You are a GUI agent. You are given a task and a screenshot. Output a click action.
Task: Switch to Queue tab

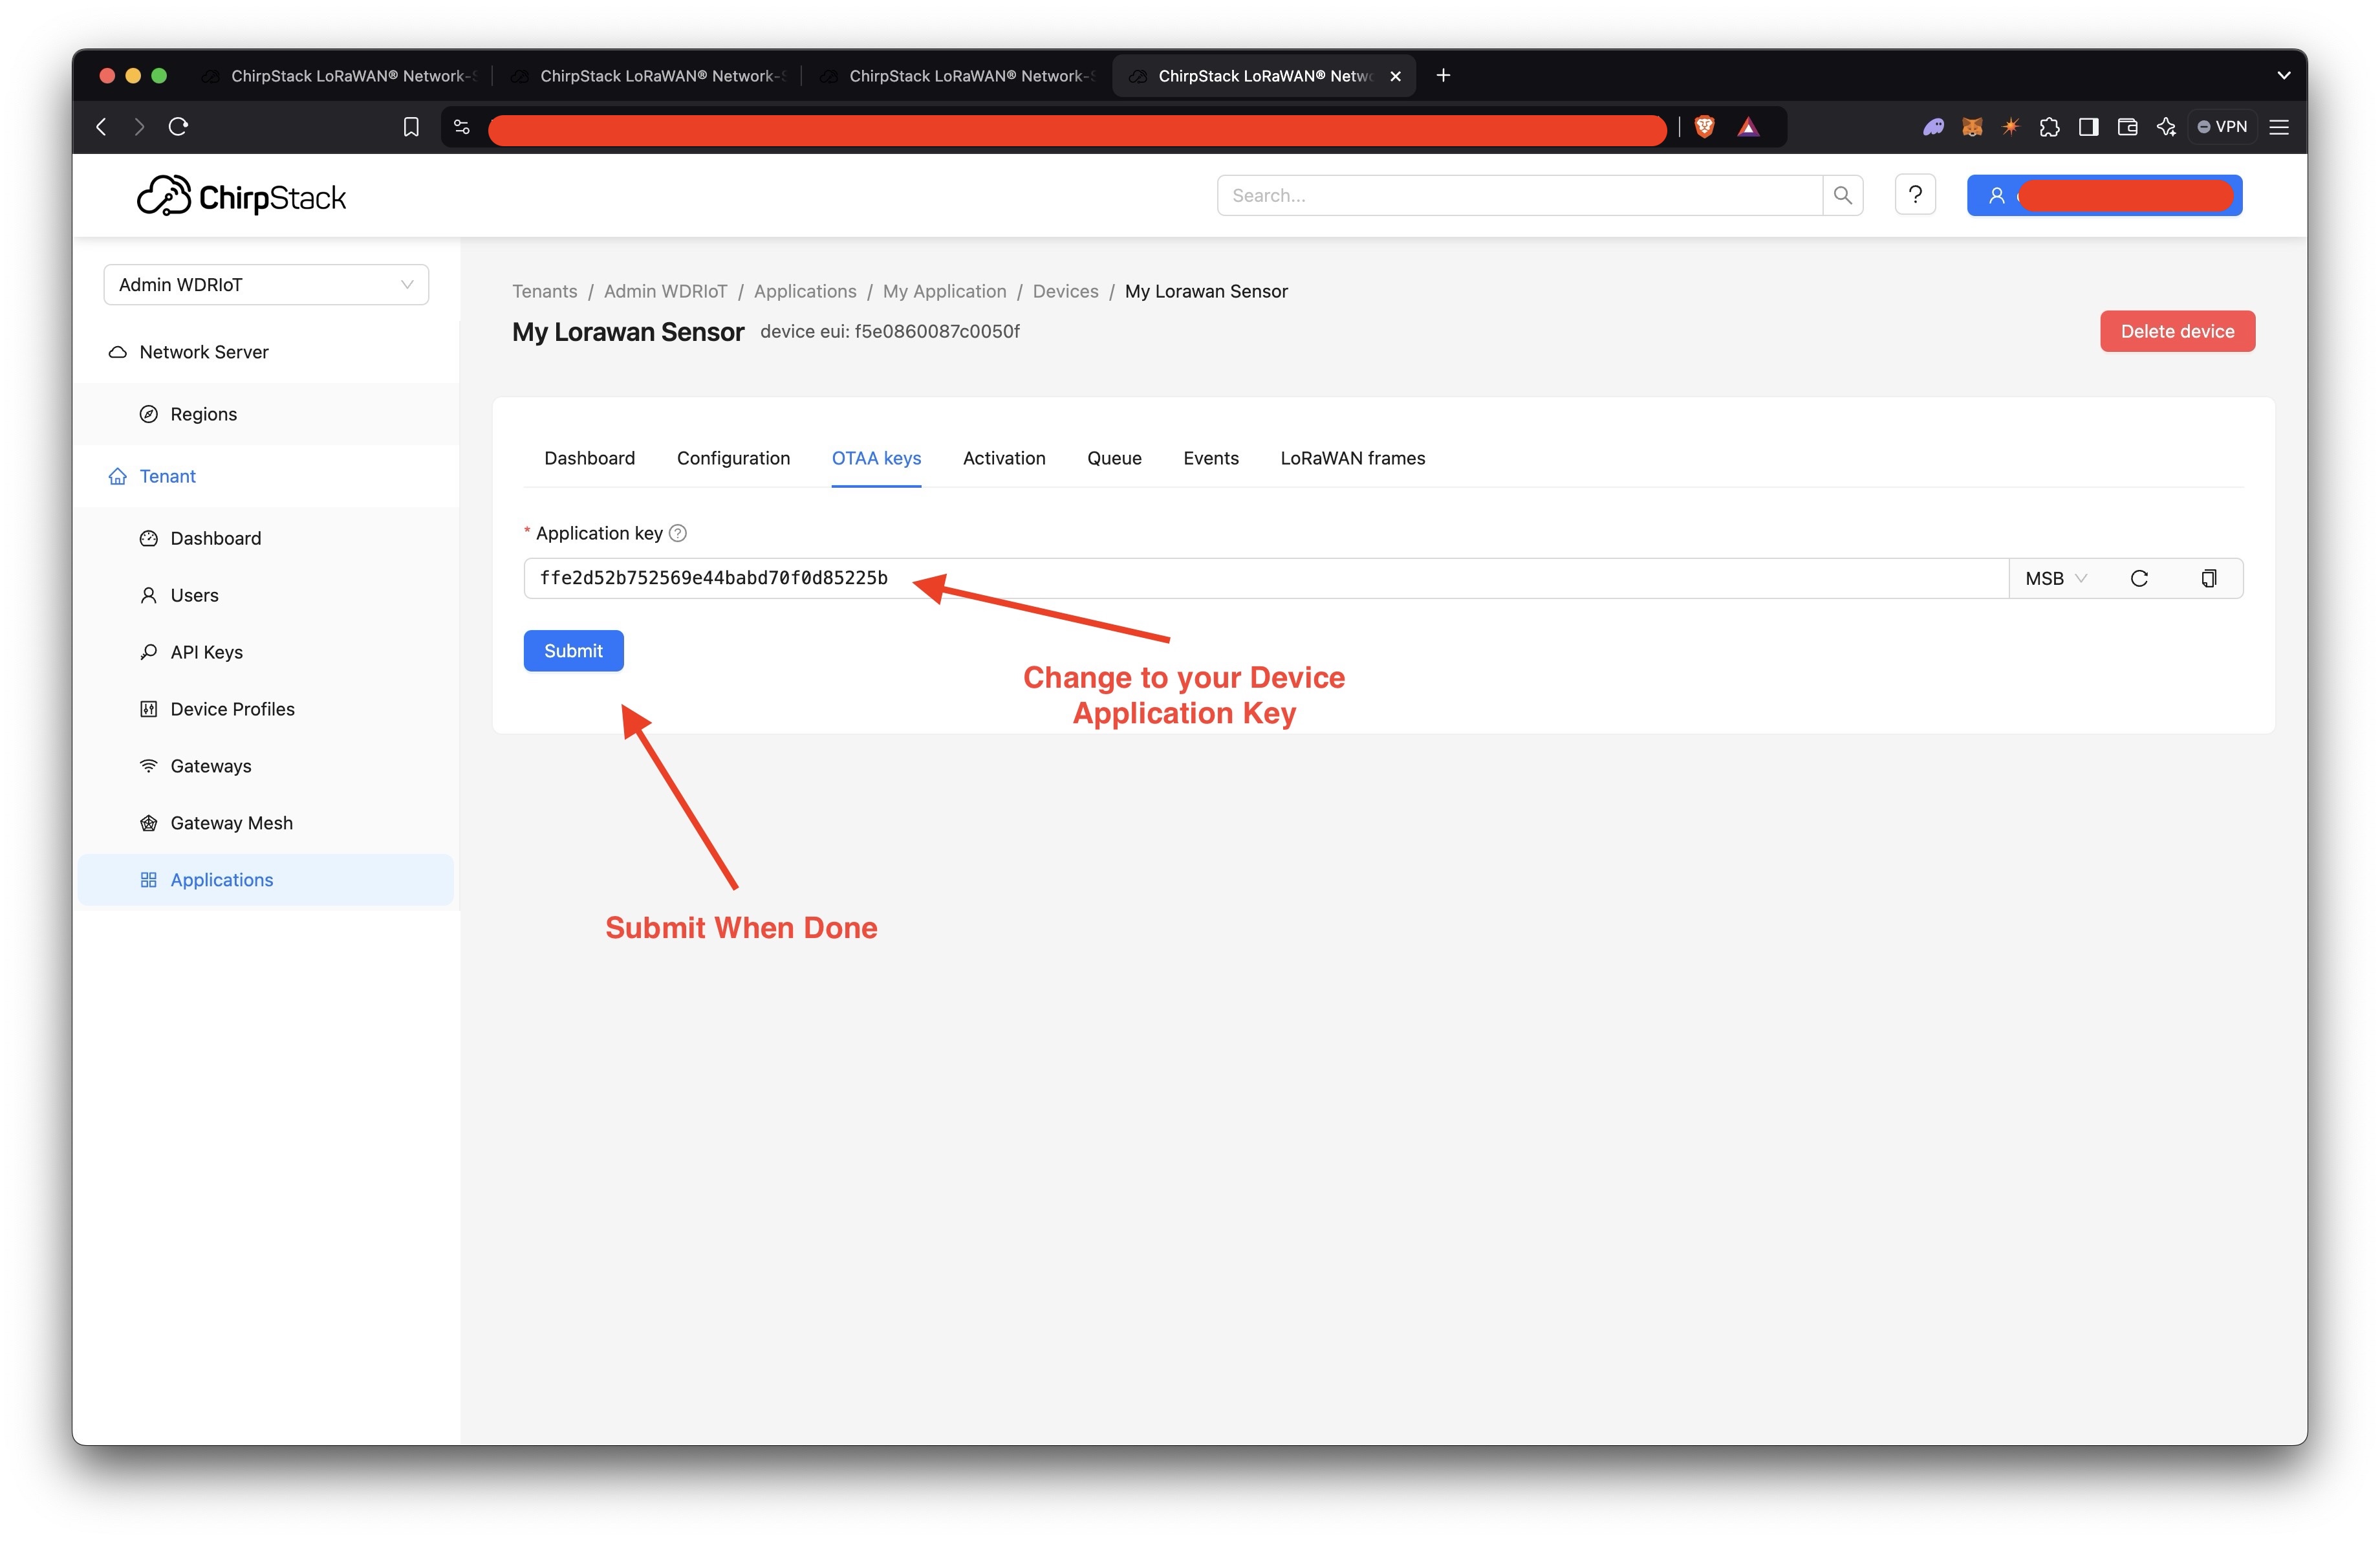coord(1114,458)
